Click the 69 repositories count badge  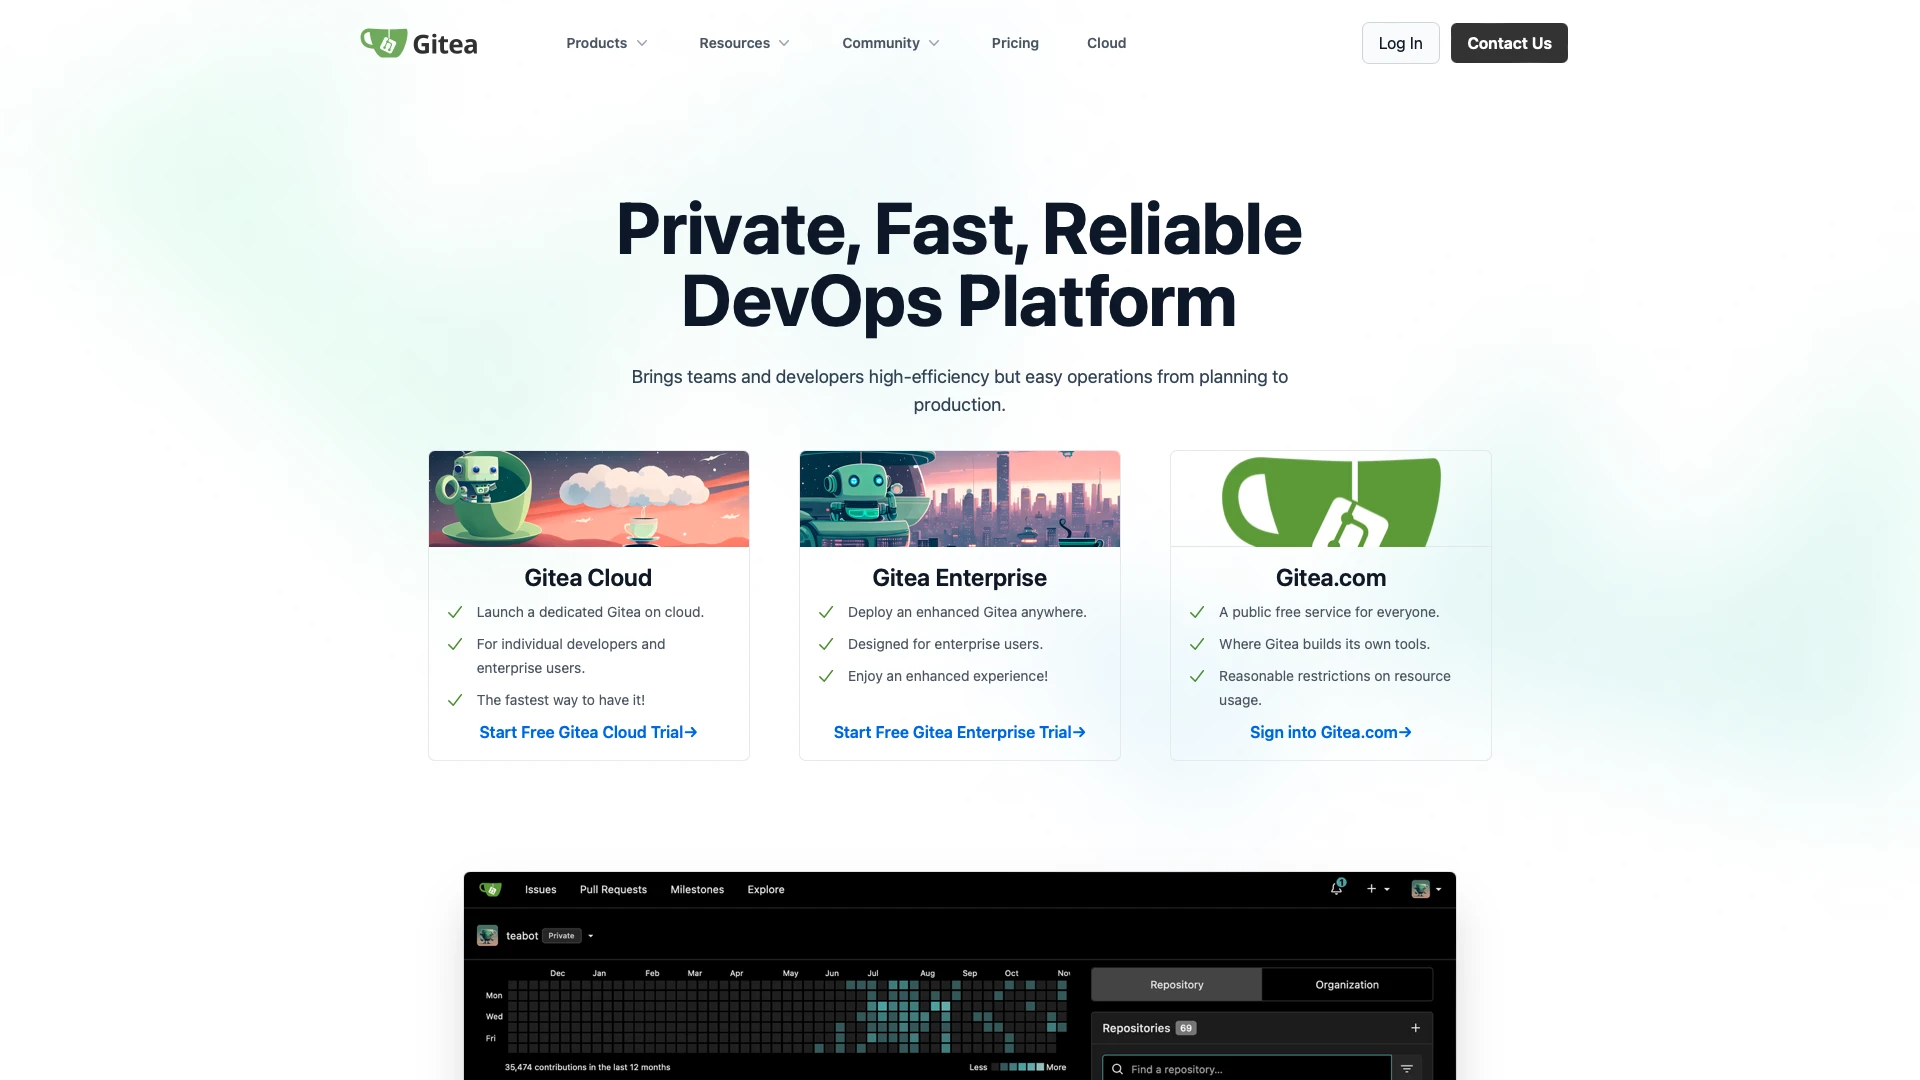coord(1186,1028)
